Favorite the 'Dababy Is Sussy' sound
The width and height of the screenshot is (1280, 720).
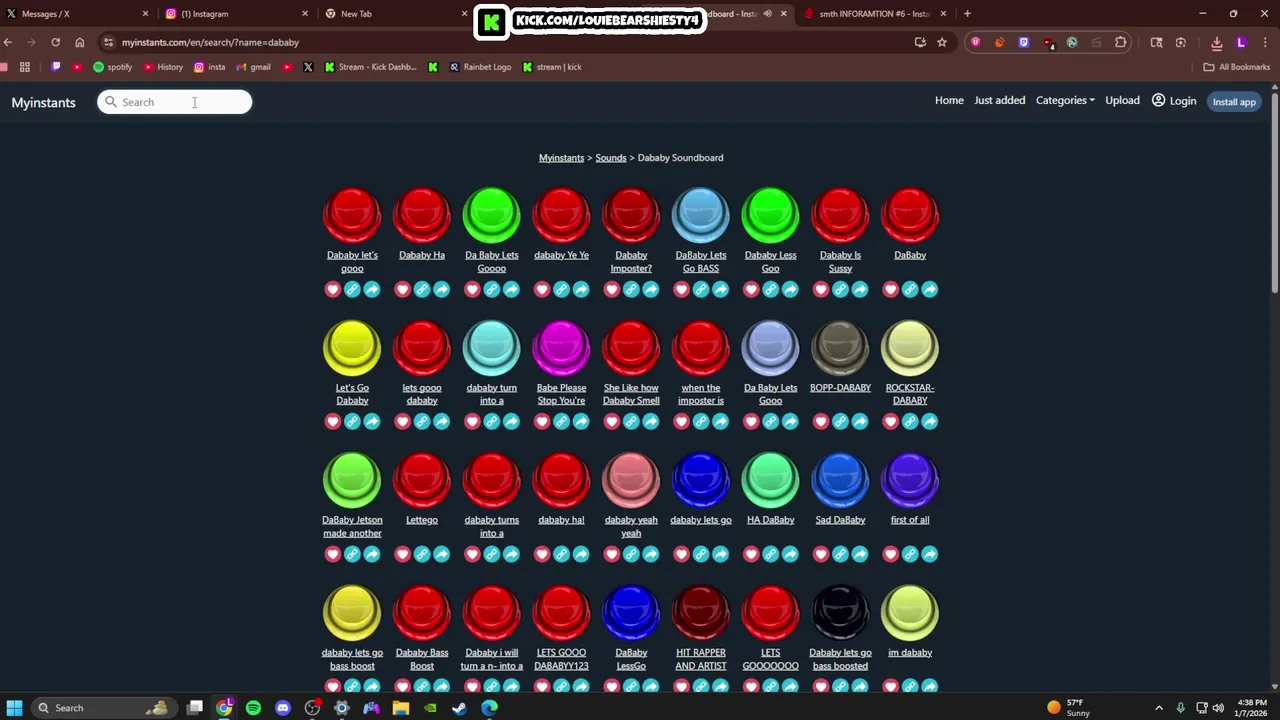(821, 289)
